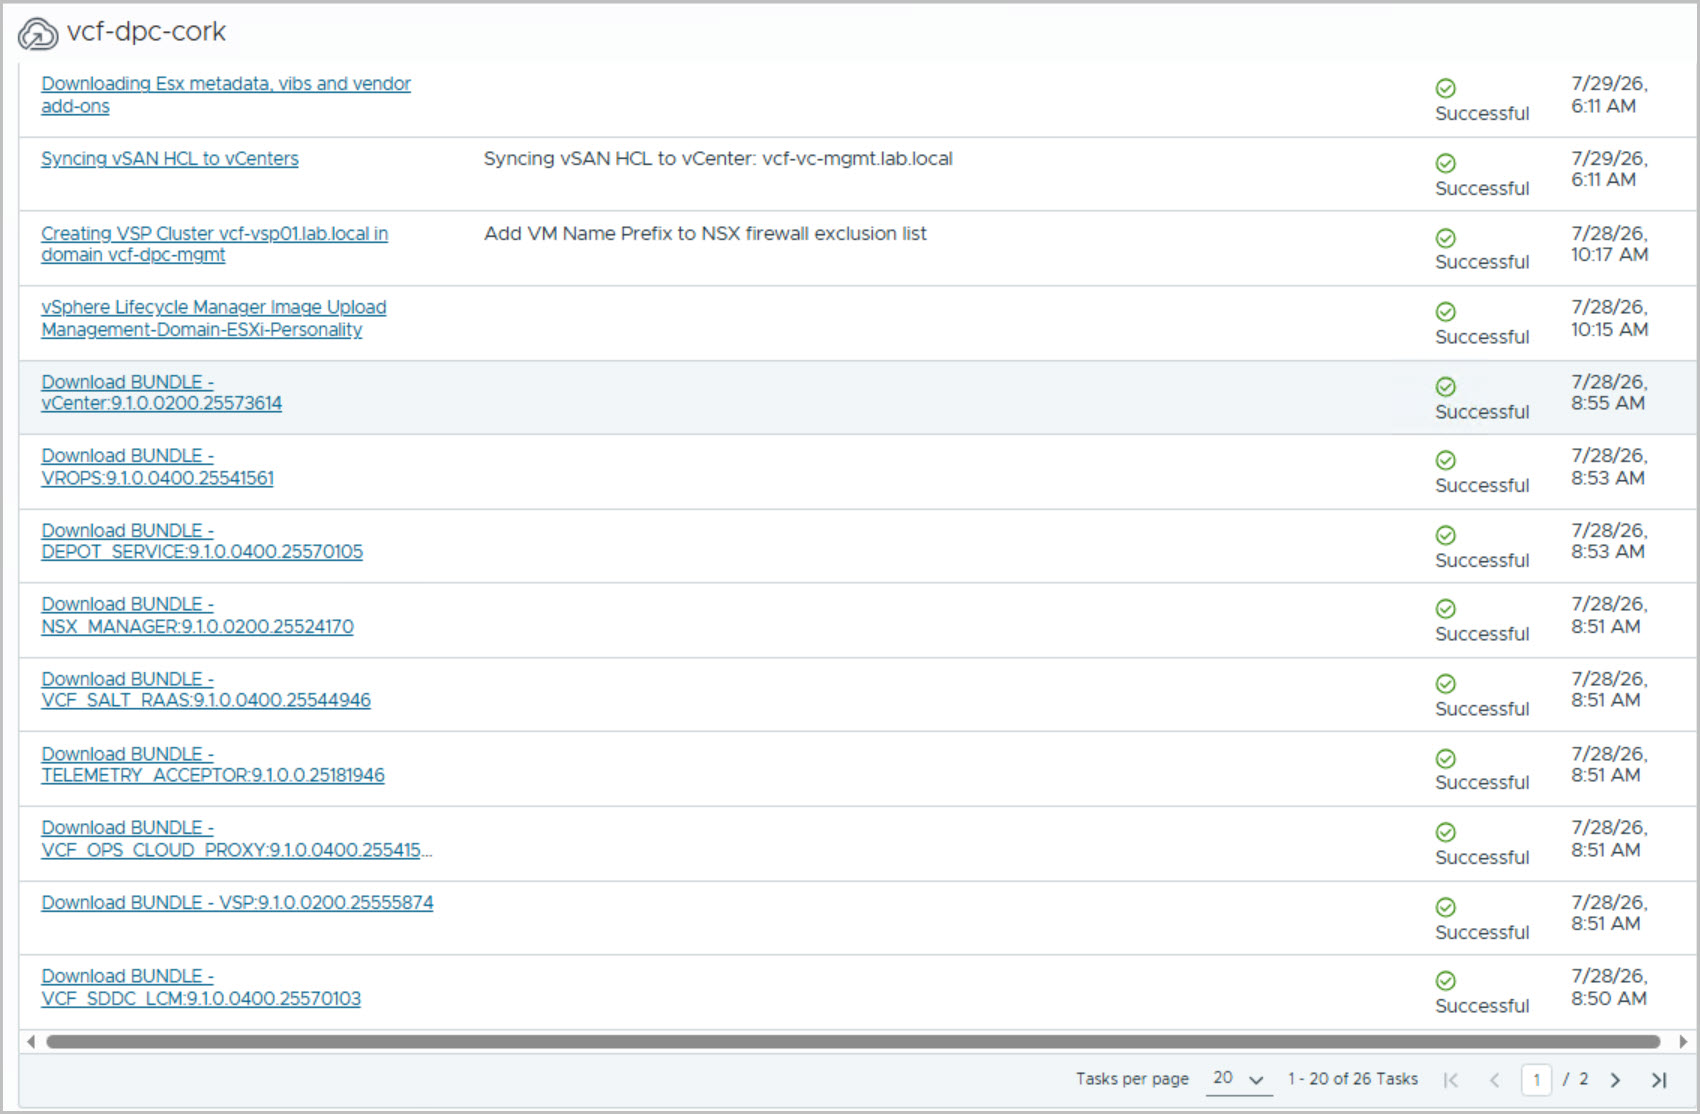
Task: Click success icon for VSP bundle download
Action: coord(1445,907)
